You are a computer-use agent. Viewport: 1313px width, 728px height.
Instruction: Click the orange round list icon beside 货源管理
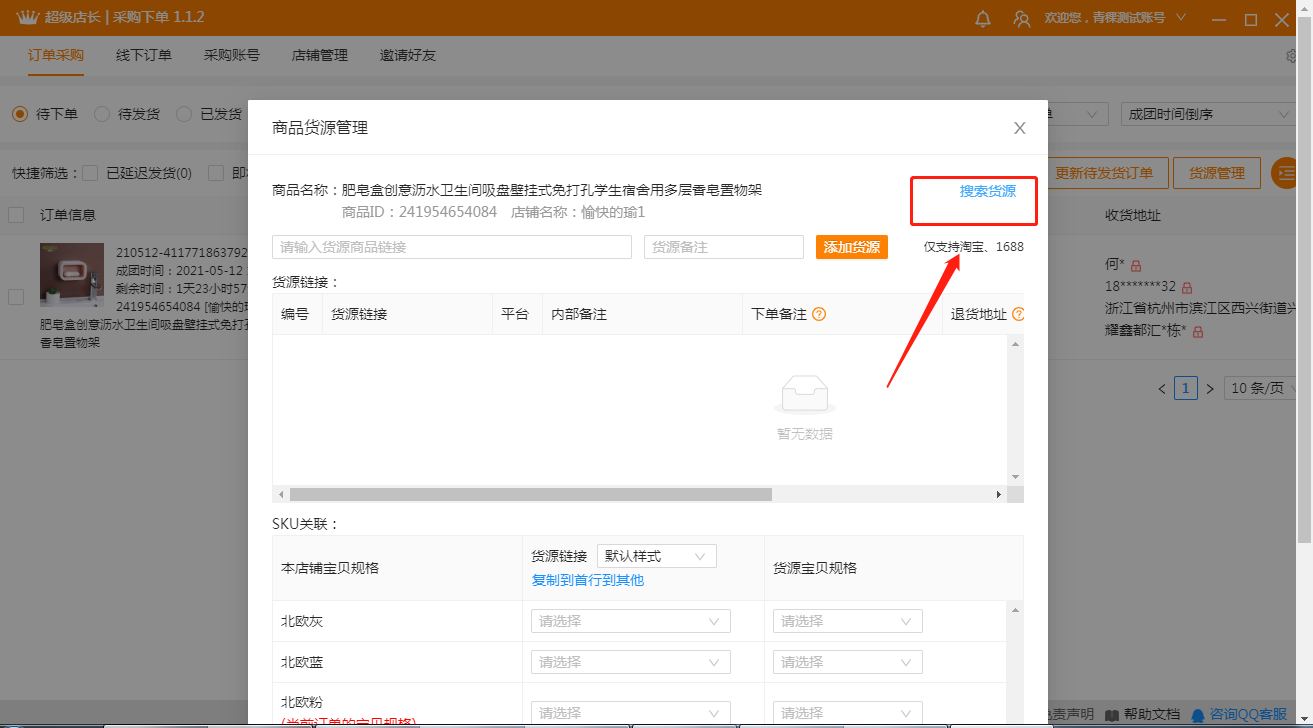click(x=1285, y=173)
